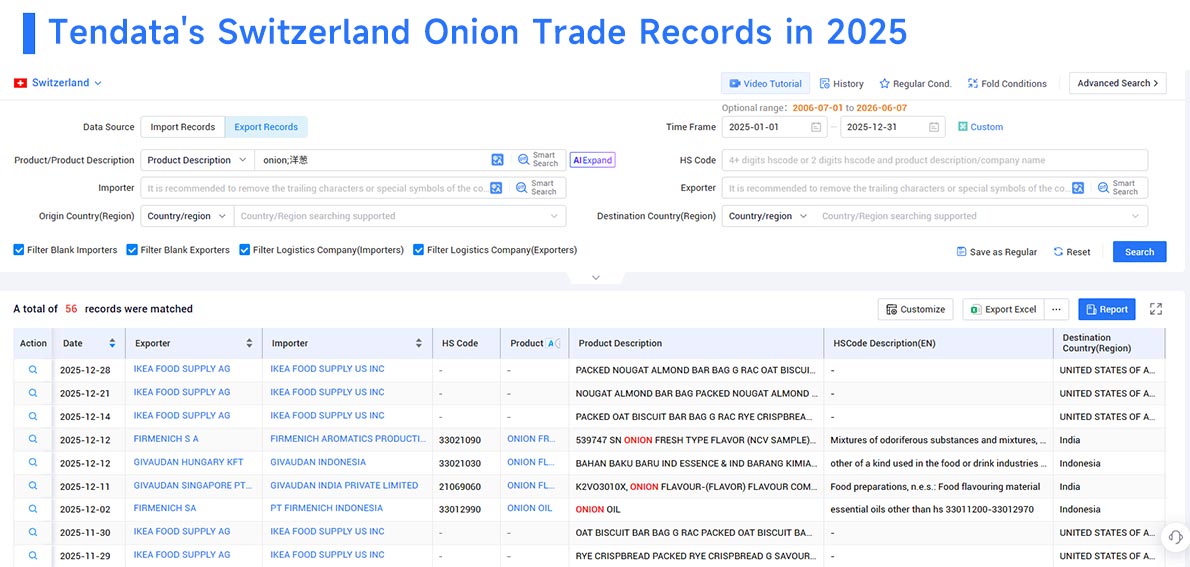The width and height of the screenshot is (1190, 567).
Task: Click the fullscreen expand icon
Action: tap(1156, 309)
